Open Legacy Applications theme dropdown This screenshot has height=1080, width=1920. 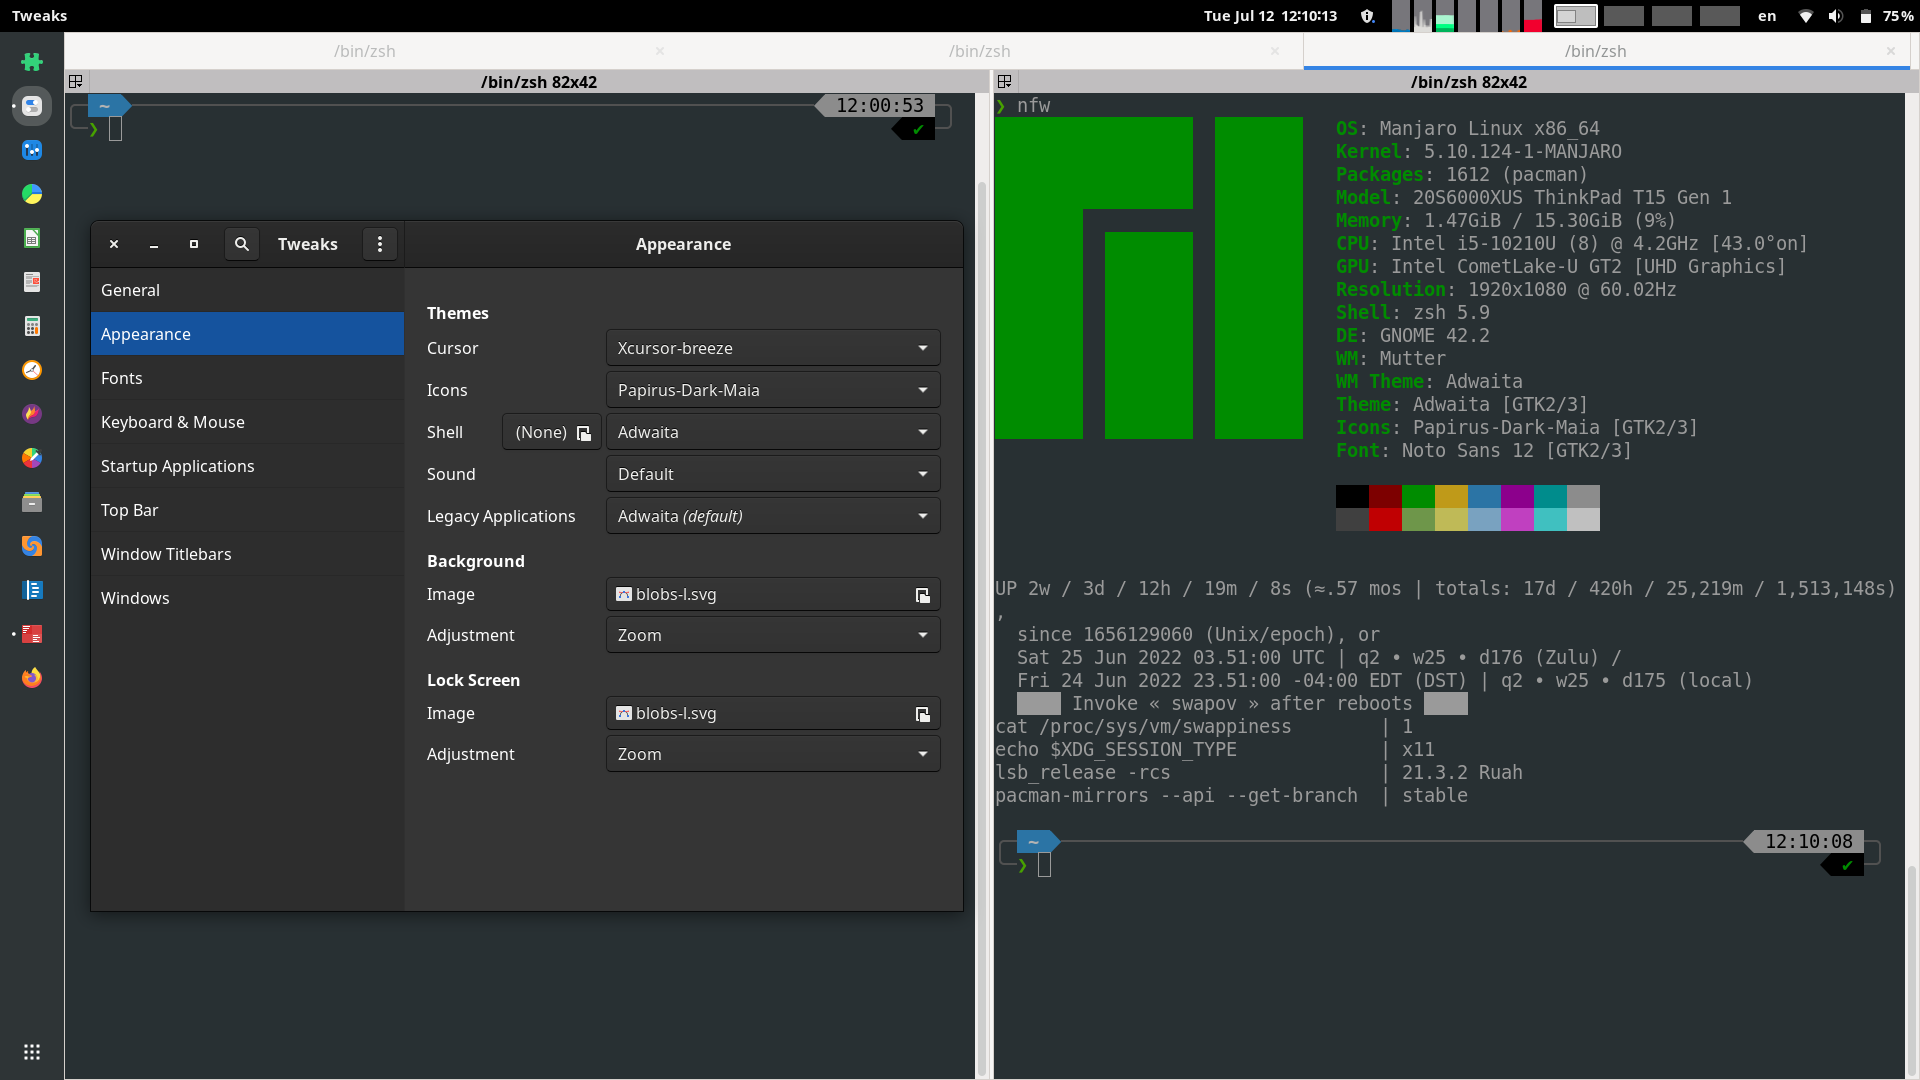point(773,516)
